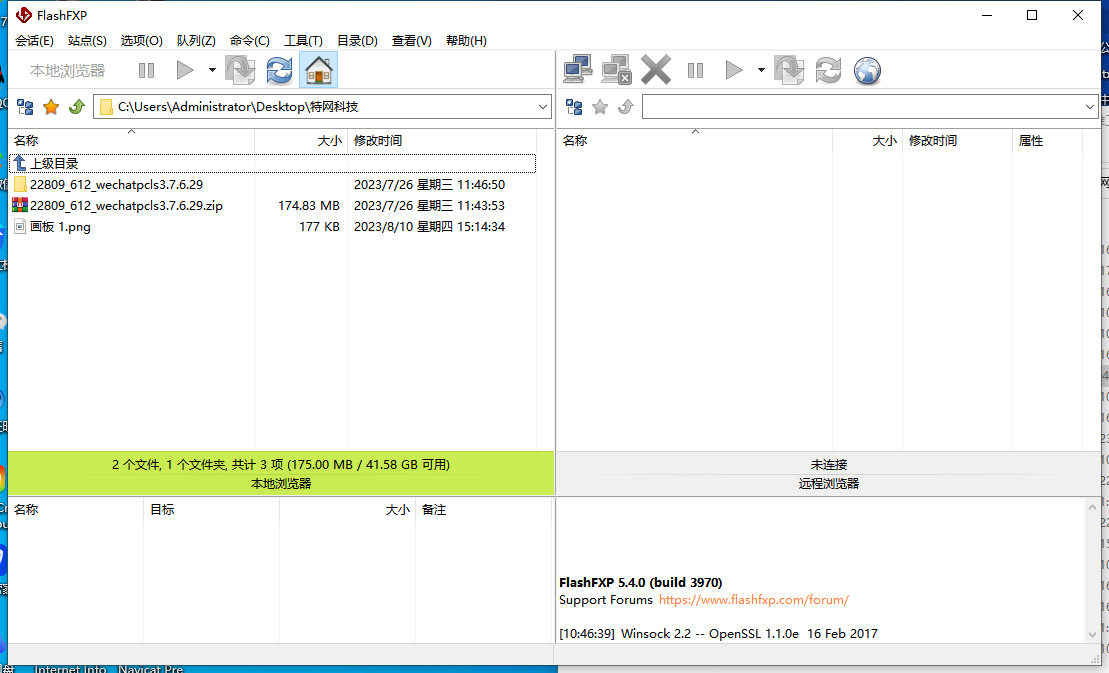
Task: Open the 帮助(H) menu
Action: (x=466, y=41)
